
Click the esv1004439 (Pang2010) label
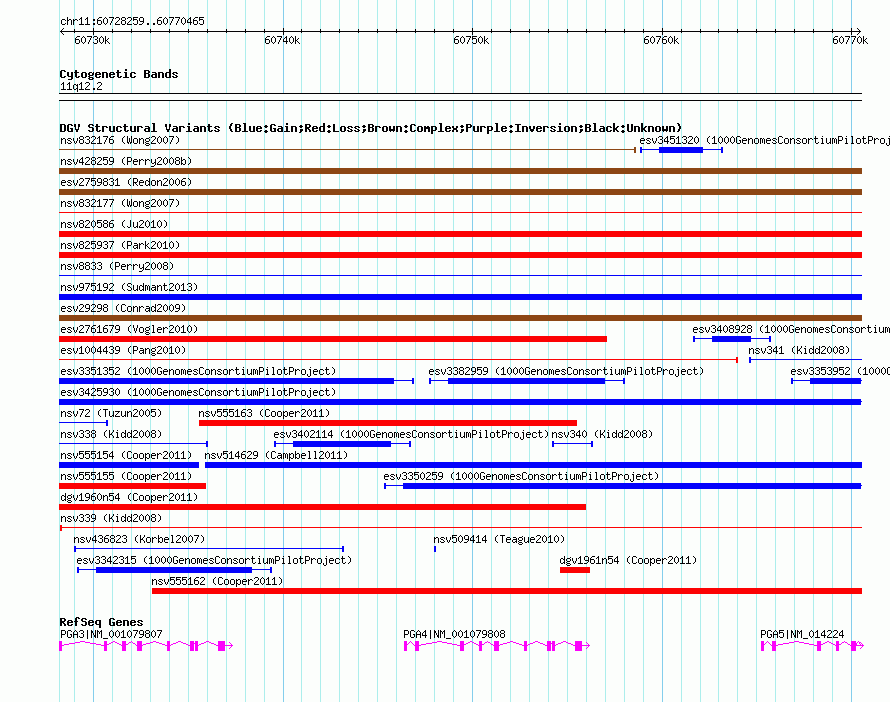[123, 350]
